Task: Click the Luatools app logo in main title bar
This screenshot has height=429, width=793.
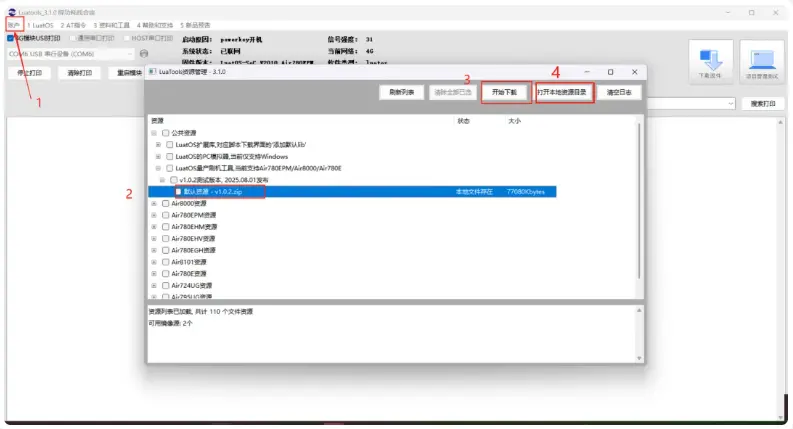Action: [12, 12]
